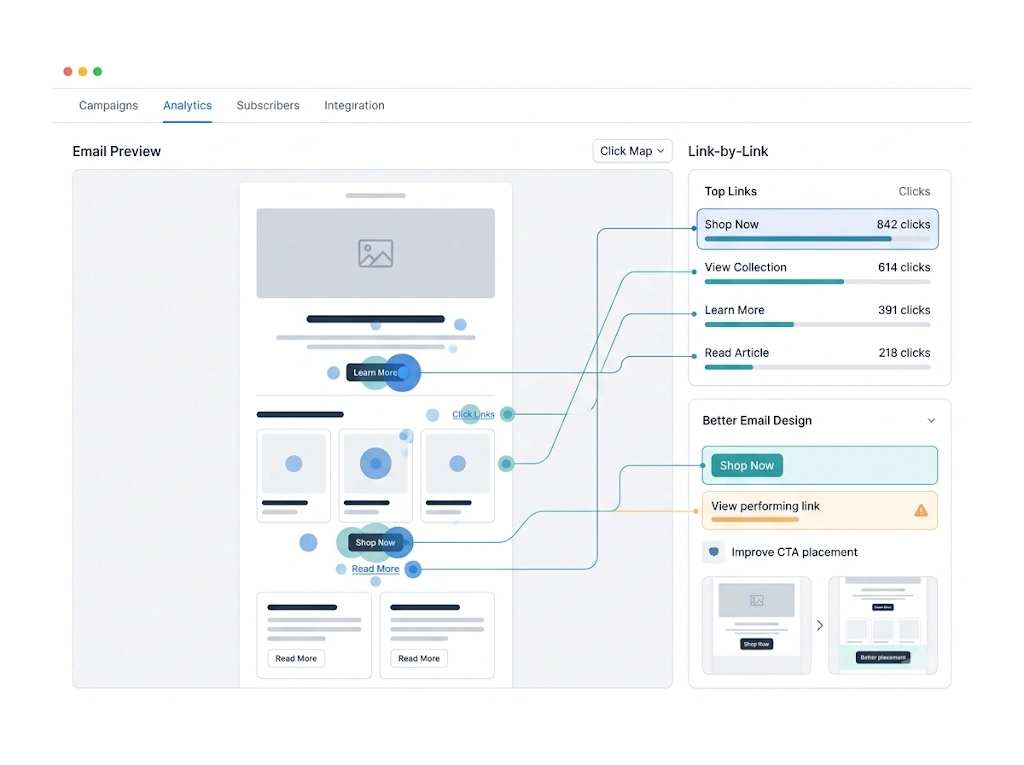Click Read More button in right article card

[x=419, y=659]
